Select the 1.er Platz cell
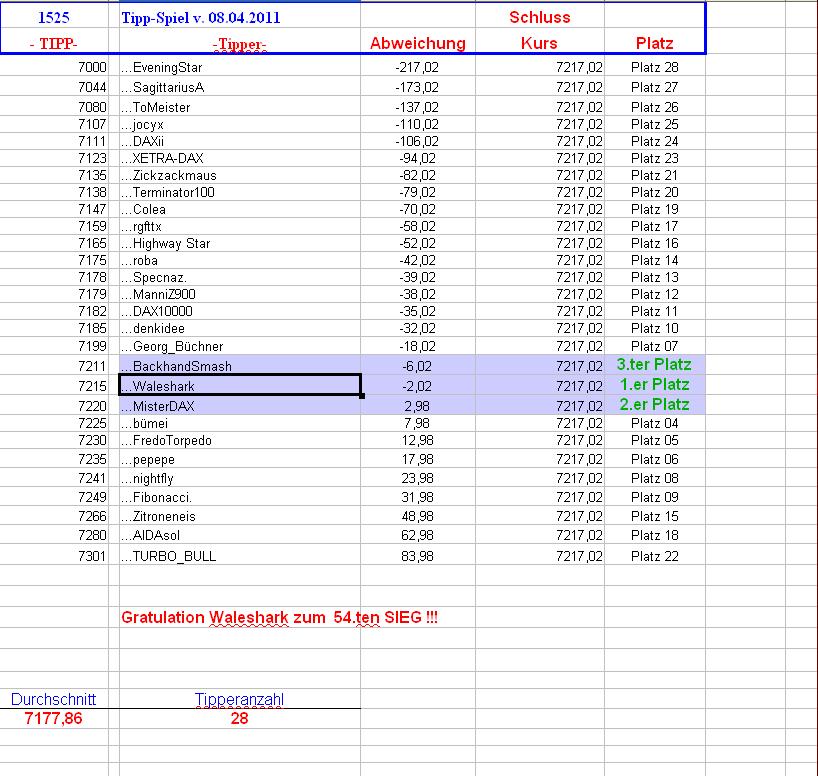 click(x=655, y=385)
